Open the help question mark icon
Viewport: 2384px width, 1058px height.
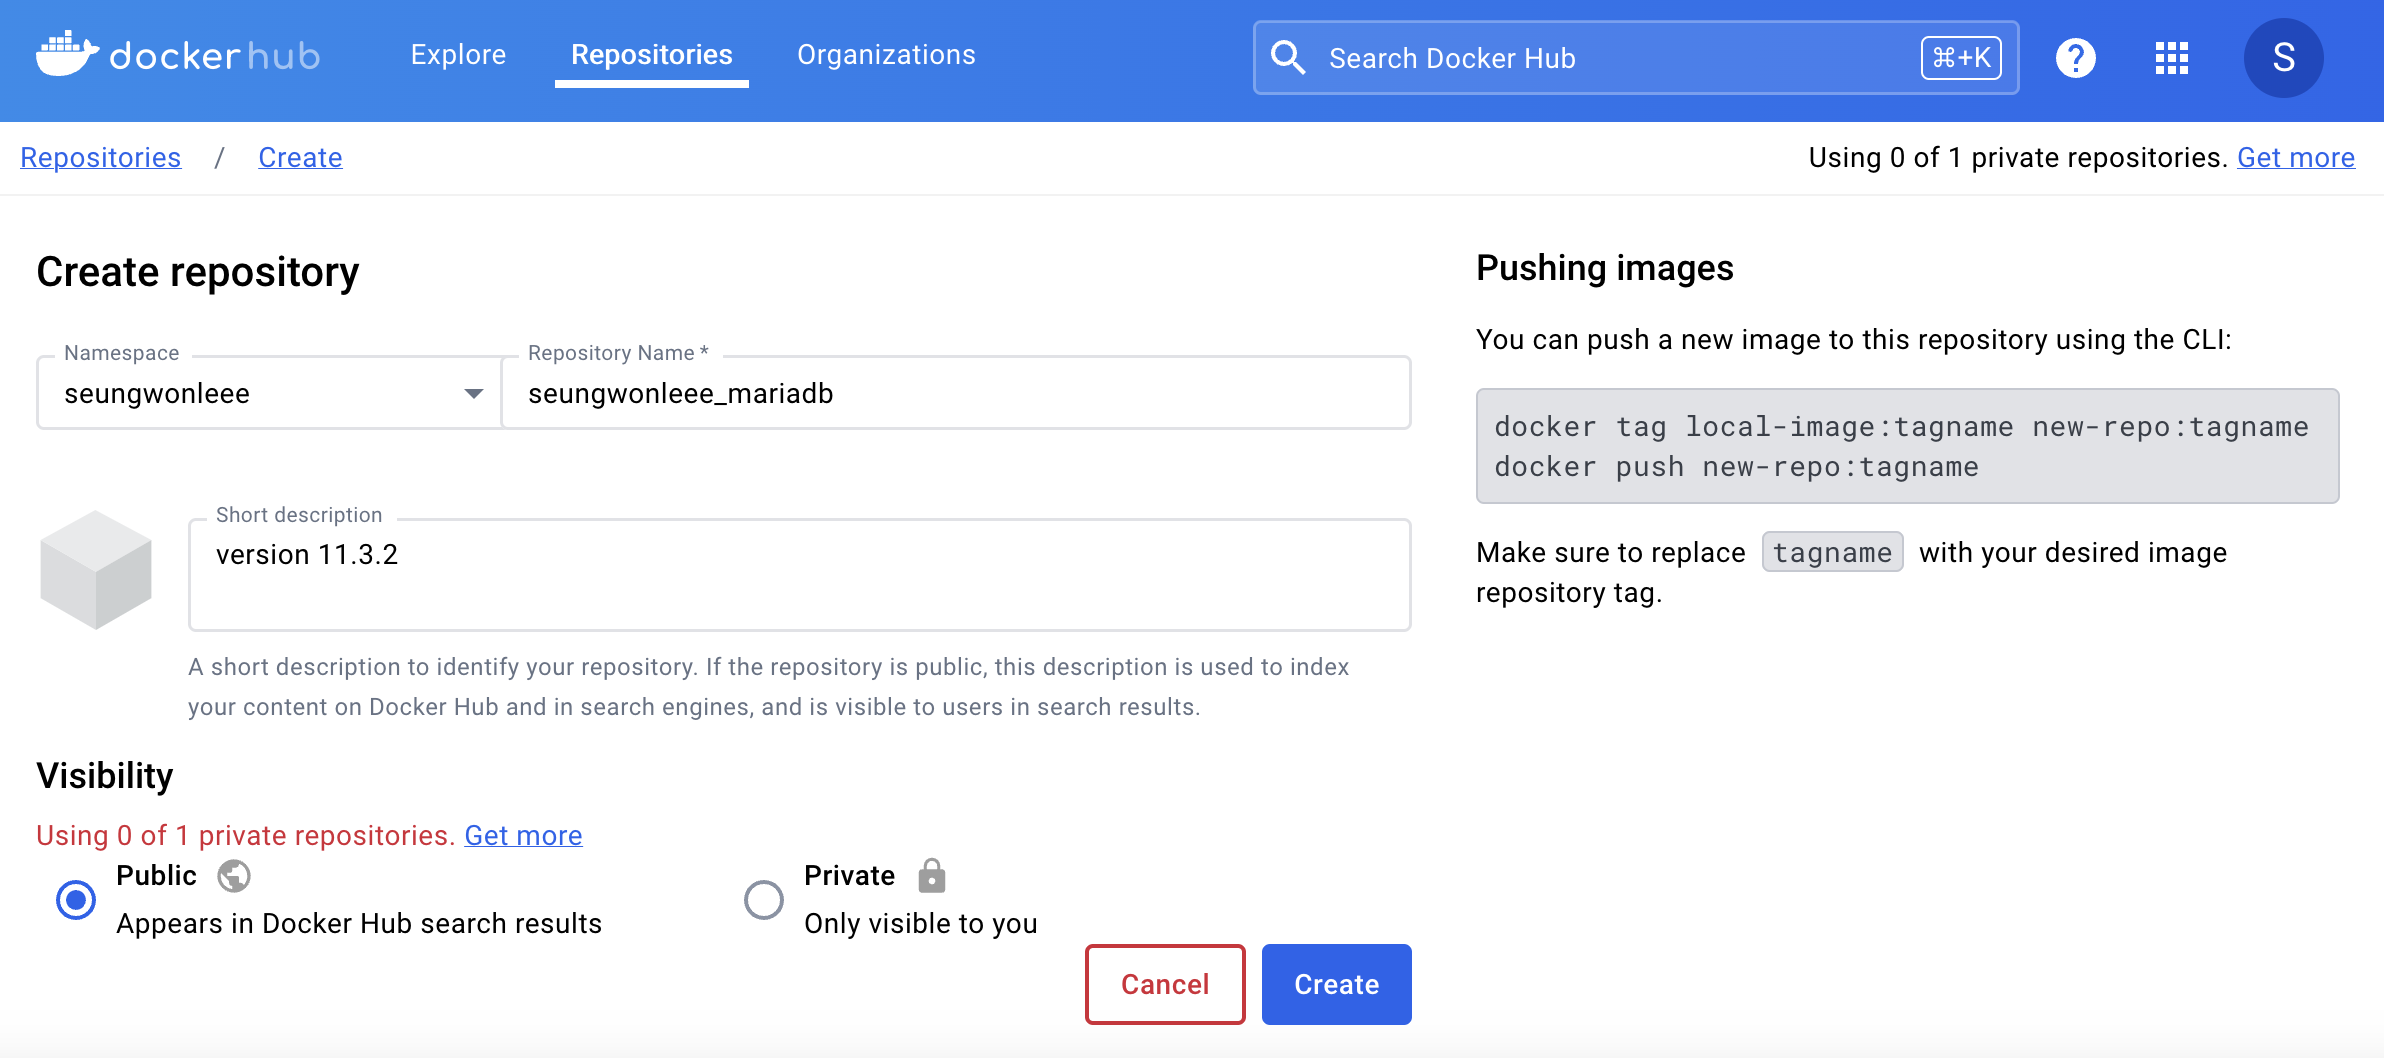pyautogui.click(x=2076, y=58)
